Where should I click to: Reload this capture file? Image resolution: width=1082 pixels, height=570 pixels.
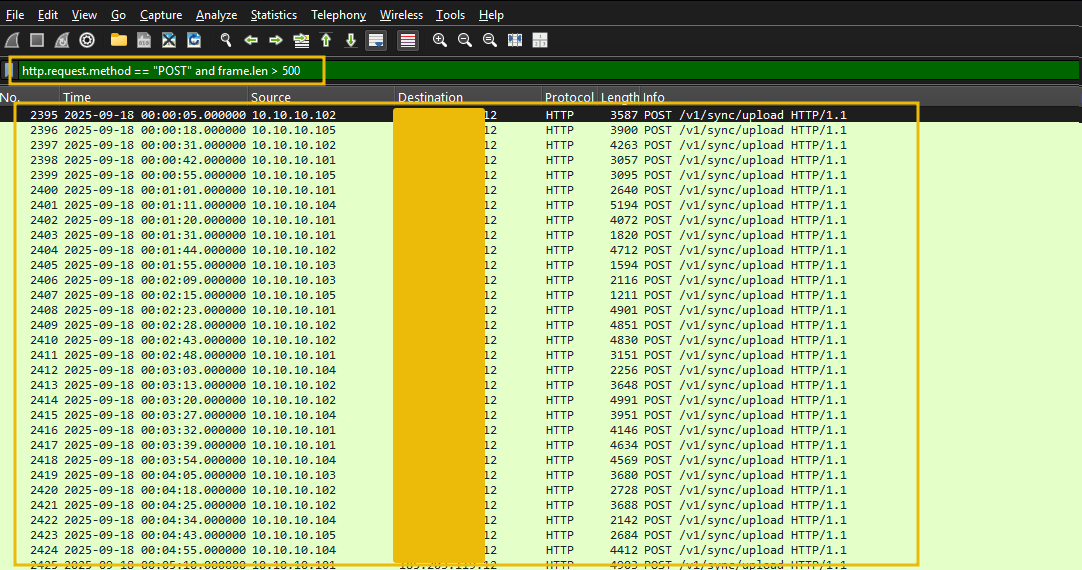click(x=194, y=40)
